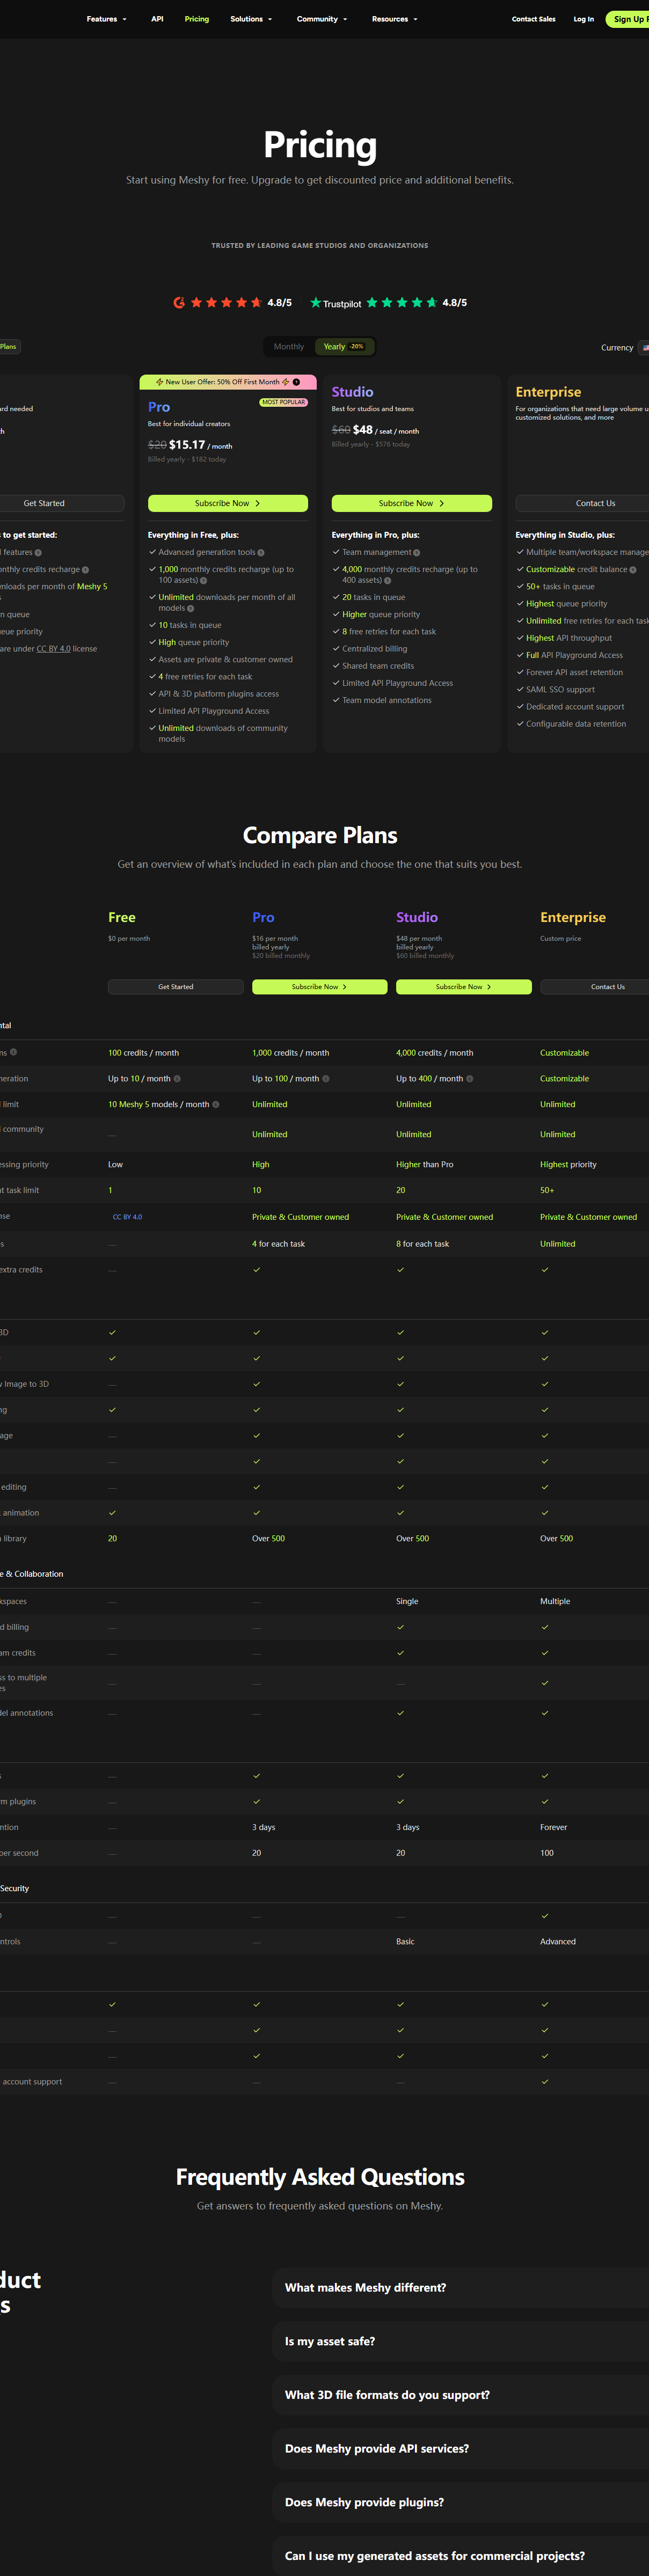Click Subscribe Now on the Pro card
The image size is (649, 2576).
coord(228,503)
